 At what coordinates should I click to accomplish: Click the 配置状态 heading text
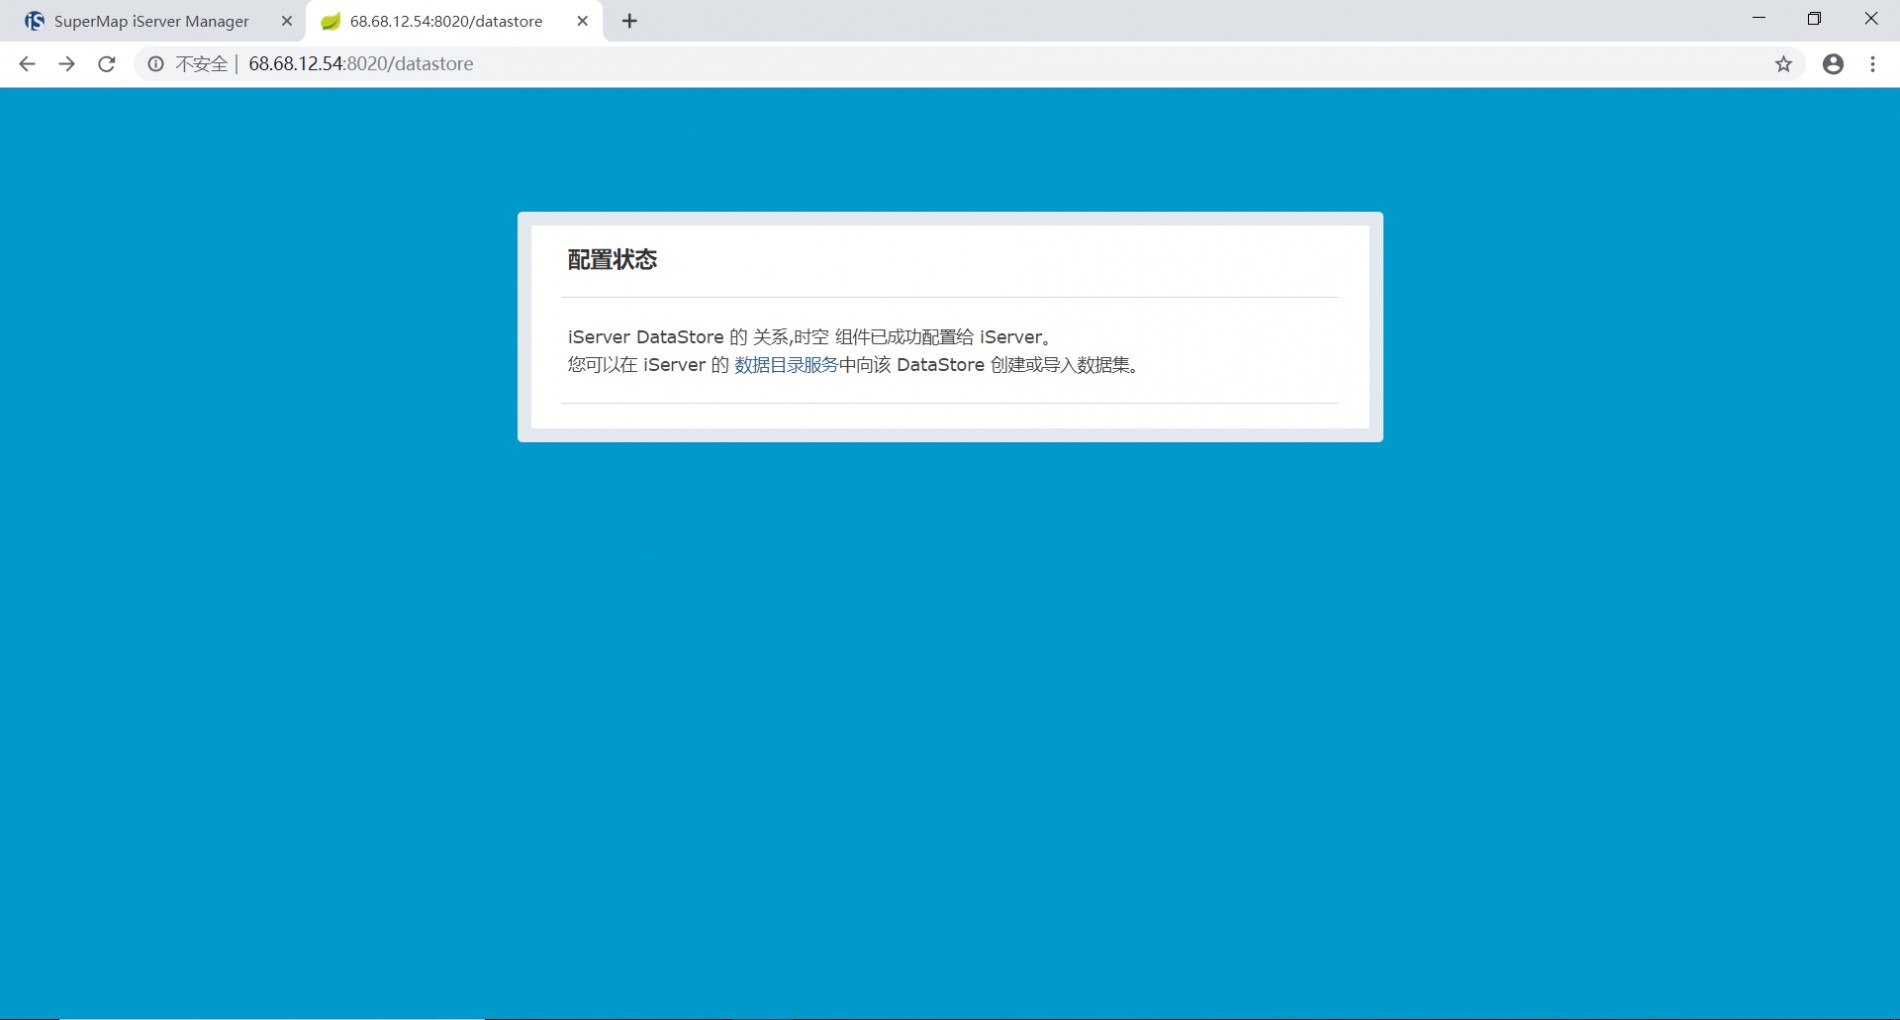click(612, 260)
